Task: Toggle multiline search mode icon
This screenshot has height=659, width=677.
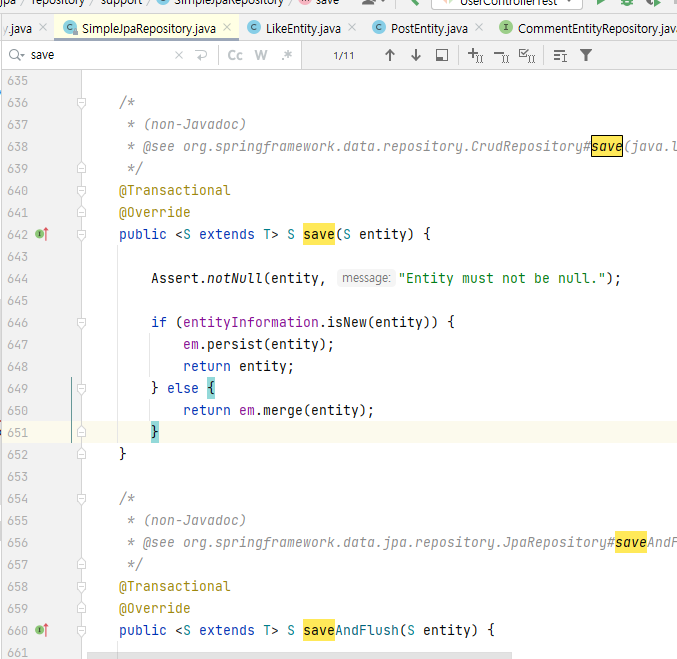Action: (560, 55)
